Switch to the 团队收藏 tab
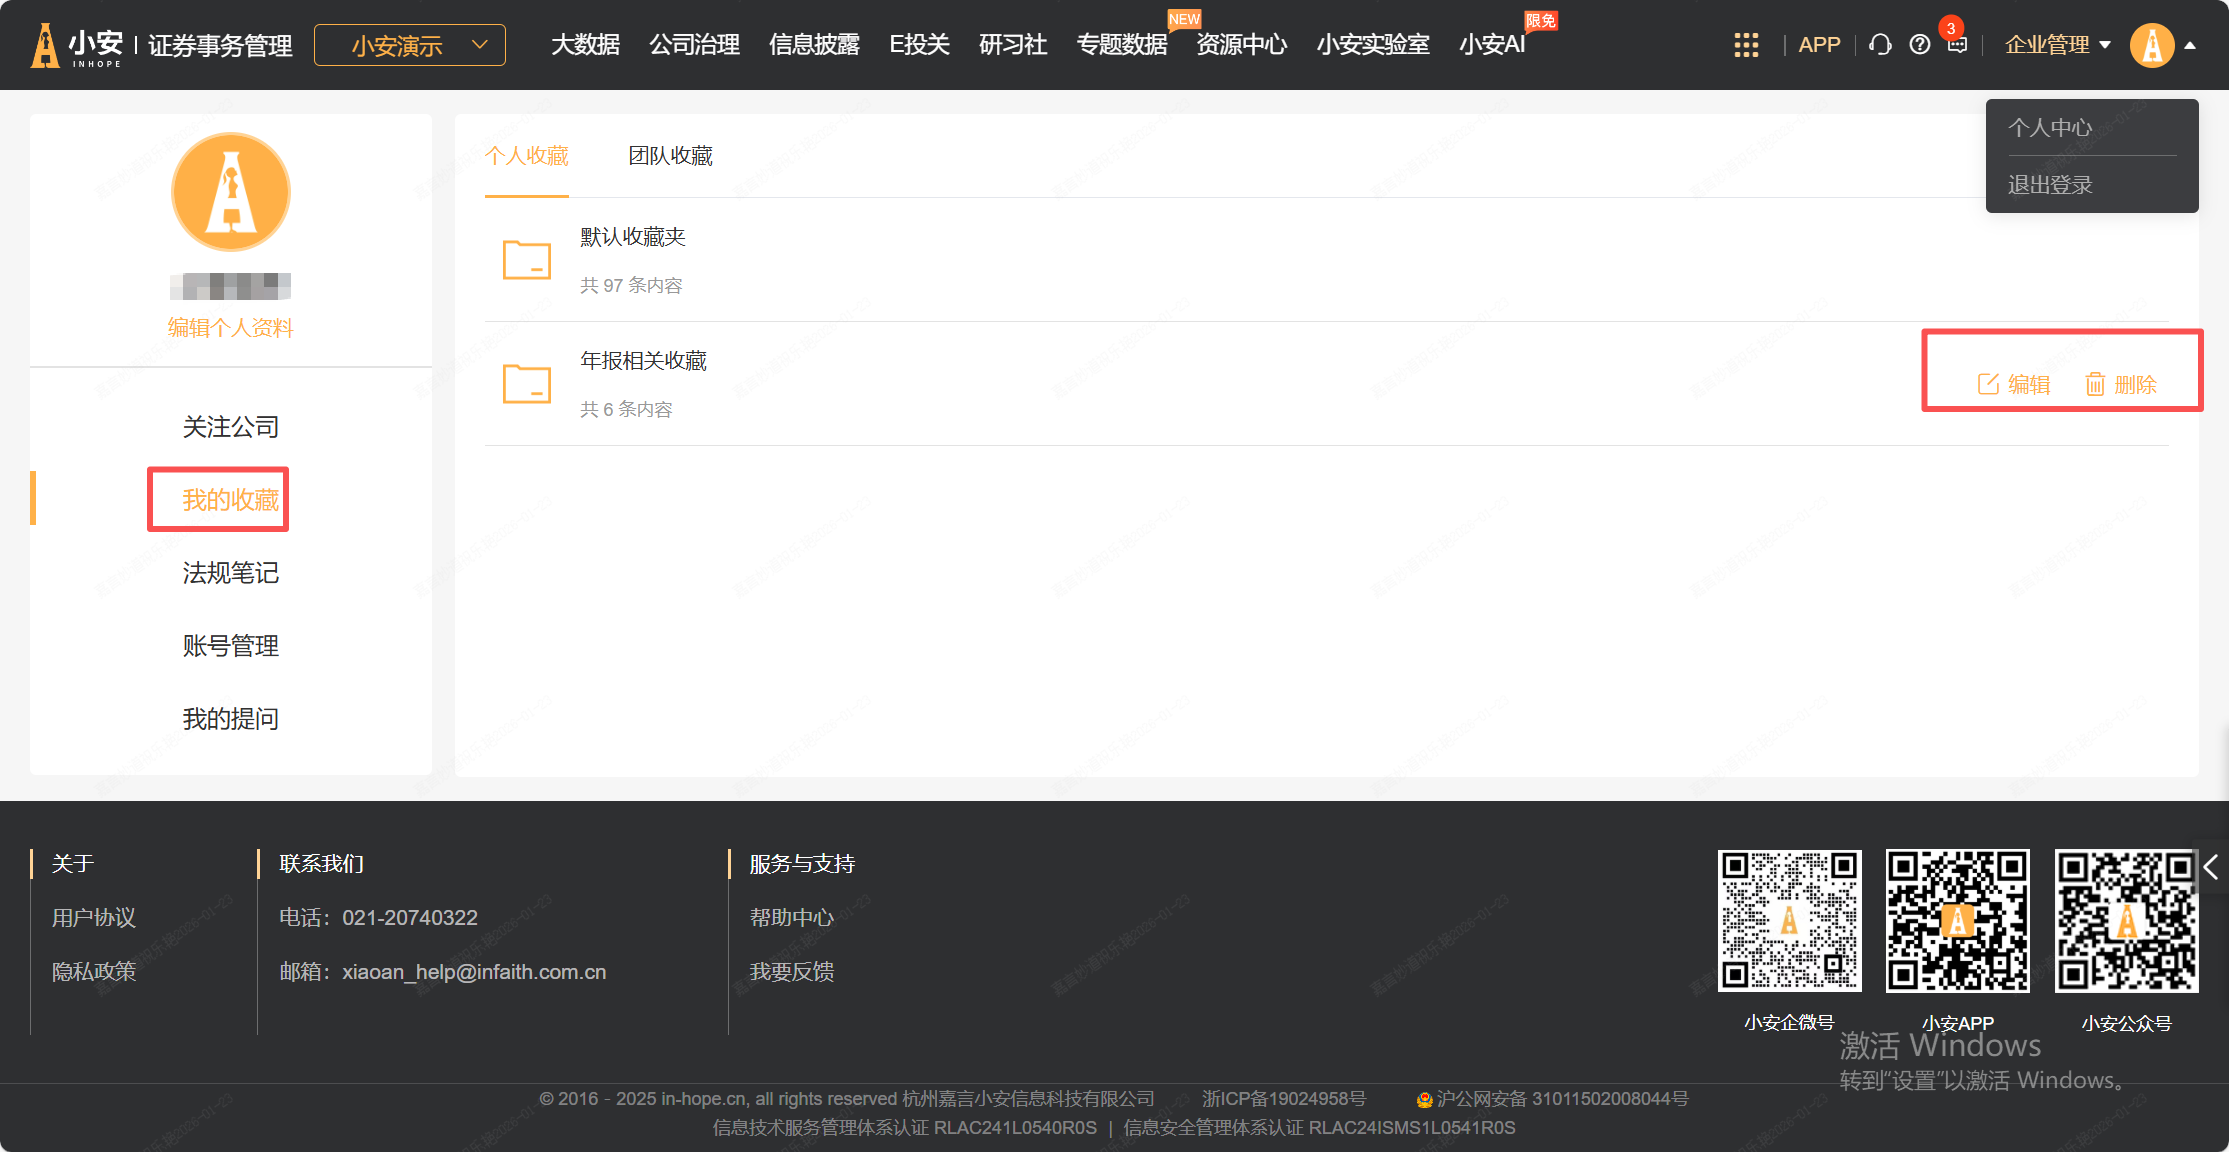Image resolution: width=2229 pixels, height=1152 pixels. click(x=670, y=156)
